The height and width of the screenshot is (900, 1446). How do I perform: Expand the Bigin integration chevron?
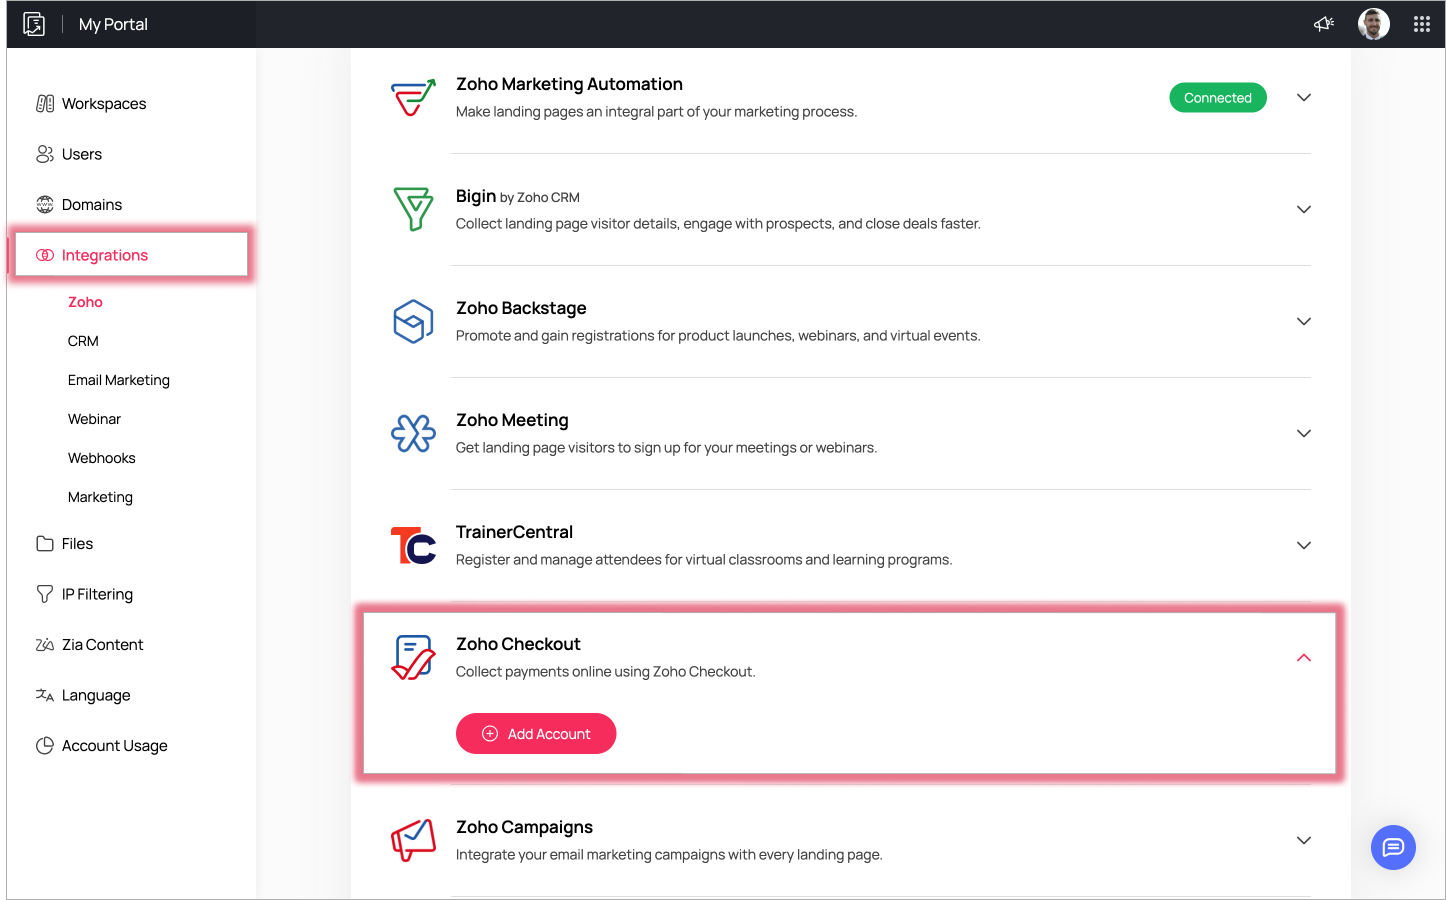tap(1304, 210)
